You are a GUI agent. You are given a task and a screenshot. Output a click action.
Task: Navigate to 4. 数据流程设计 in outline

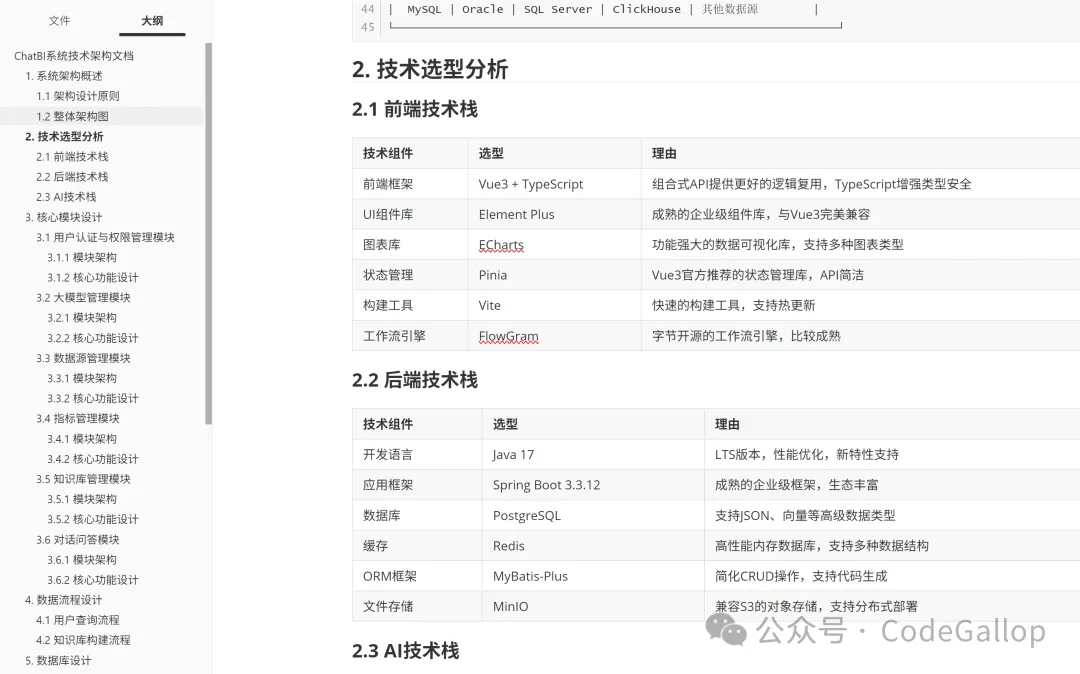pyautogui.click(x=63, y=600)
